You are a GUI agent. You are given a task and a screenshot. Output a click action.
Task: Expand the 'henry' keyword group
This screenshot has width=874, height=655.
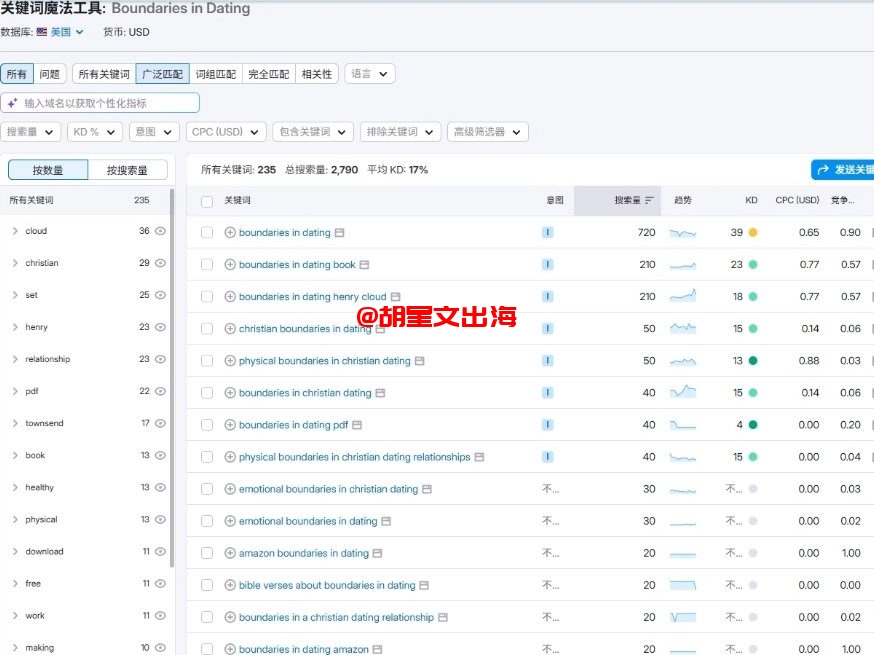point(15,327)
